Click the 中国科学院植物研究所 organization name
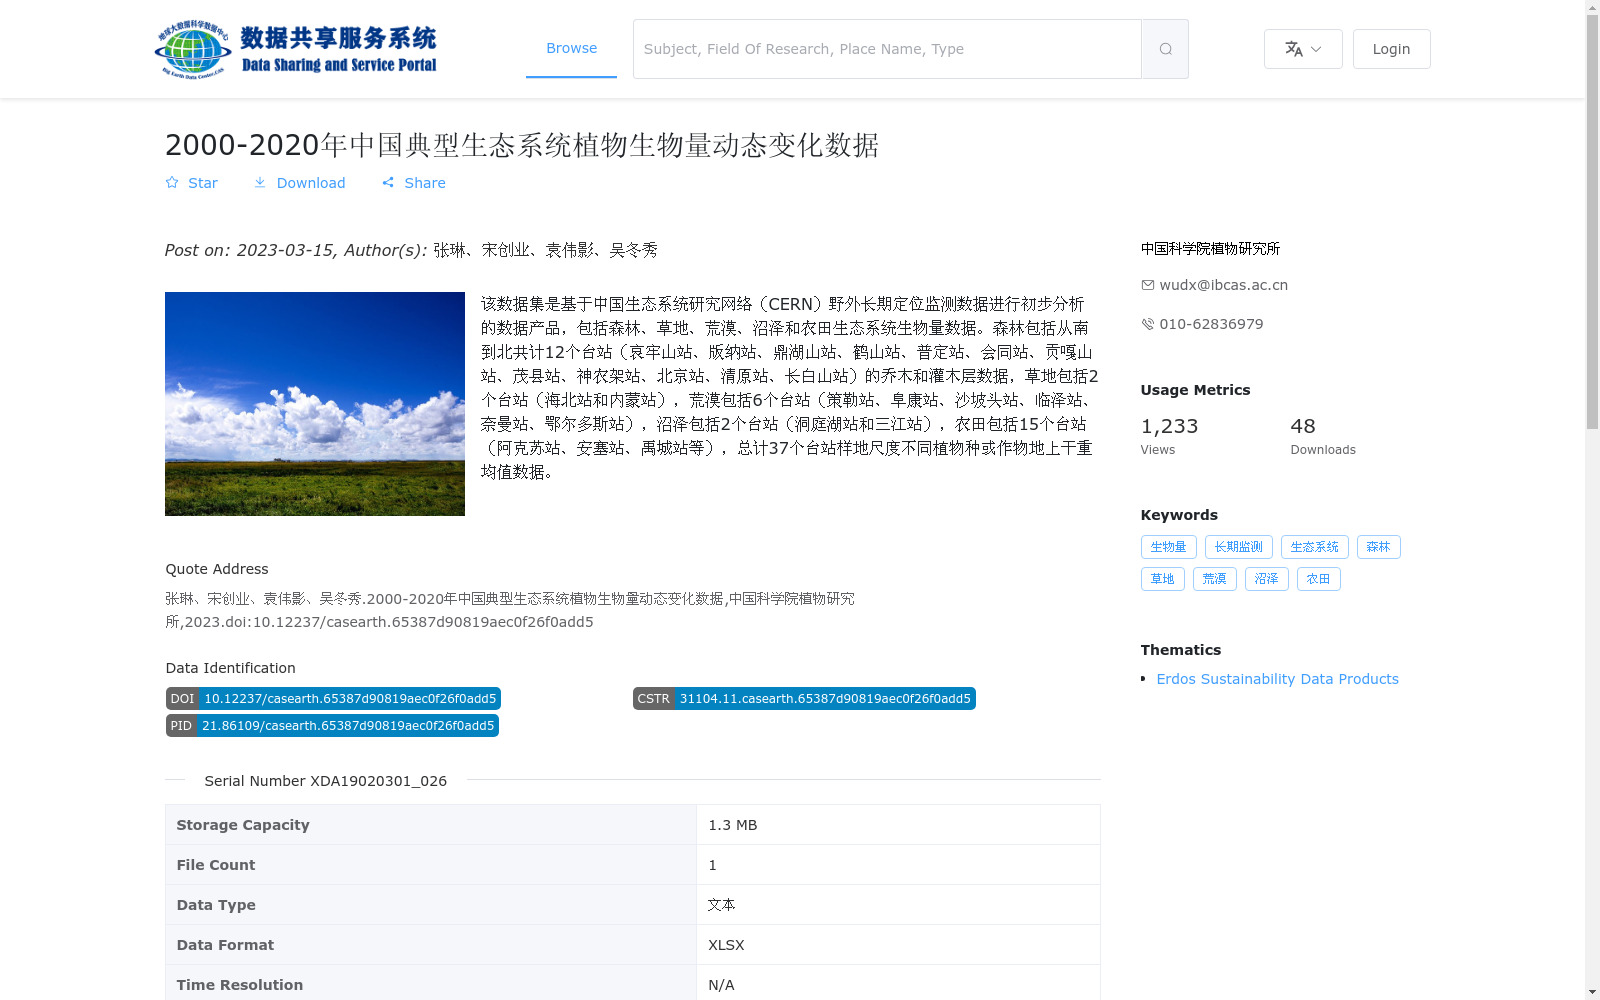Viewport: 1600px width, 1000px height. click(x=1210, y=249)
